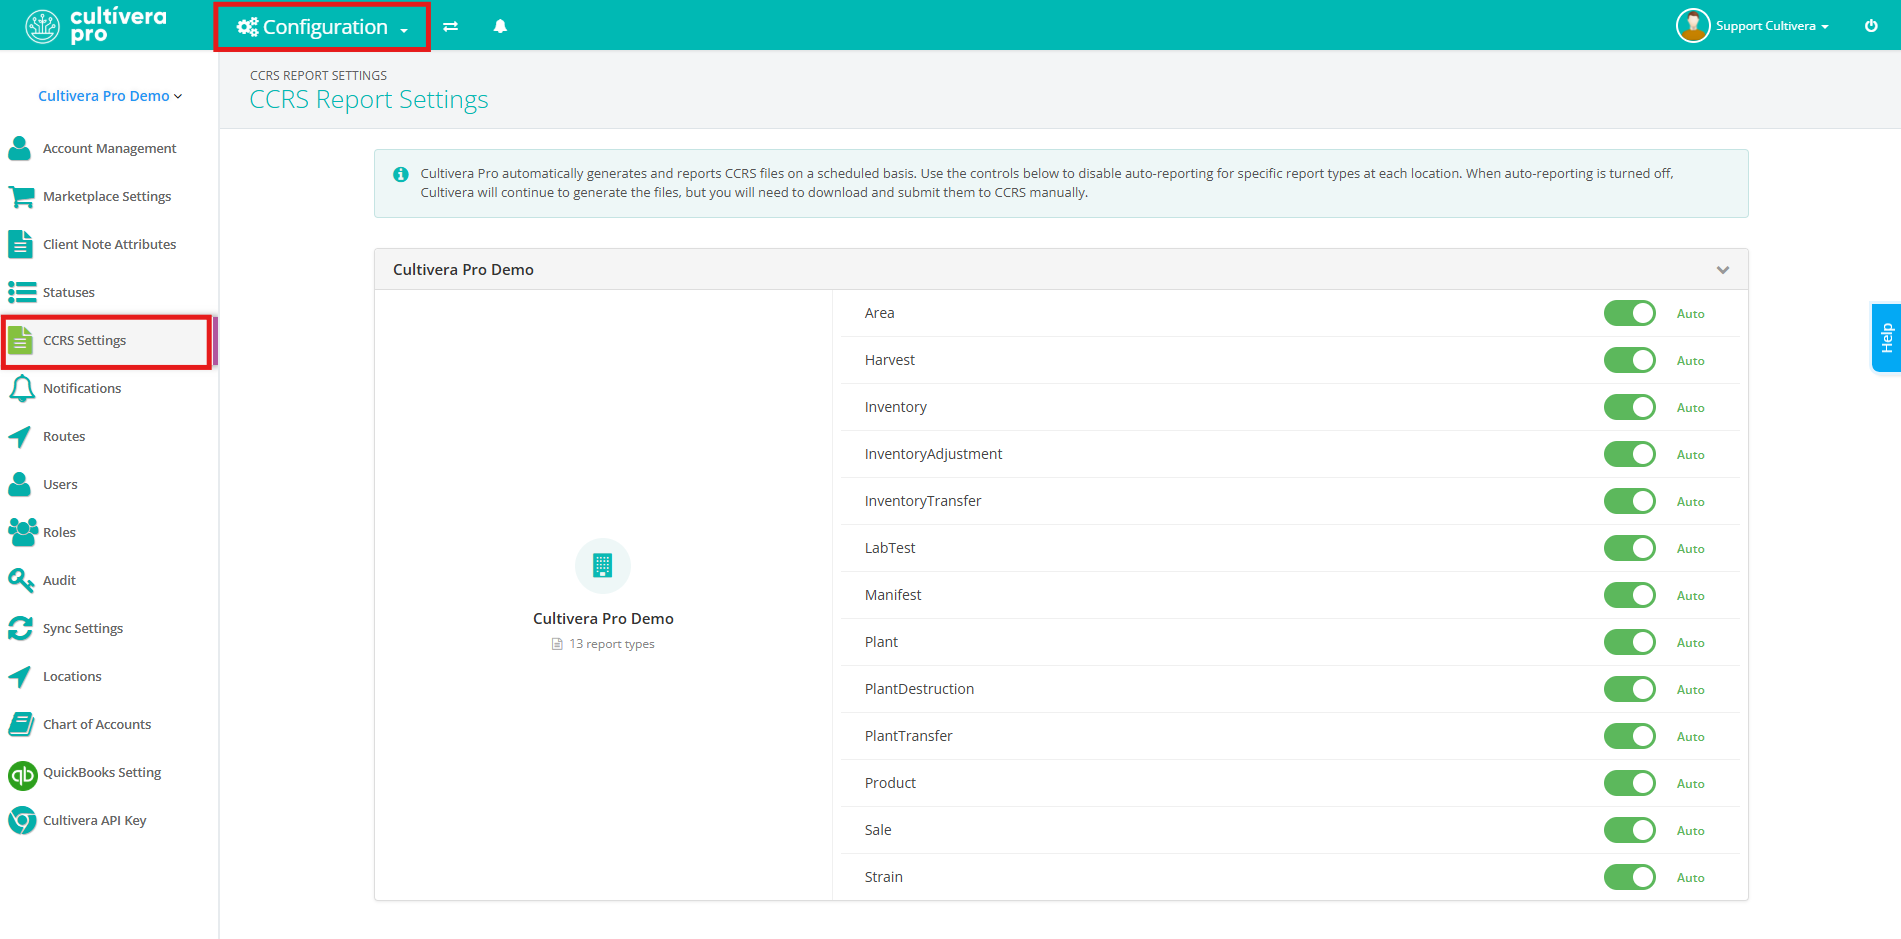
Task: Click the PlantDestruction report label
Action: pos(919,689)
